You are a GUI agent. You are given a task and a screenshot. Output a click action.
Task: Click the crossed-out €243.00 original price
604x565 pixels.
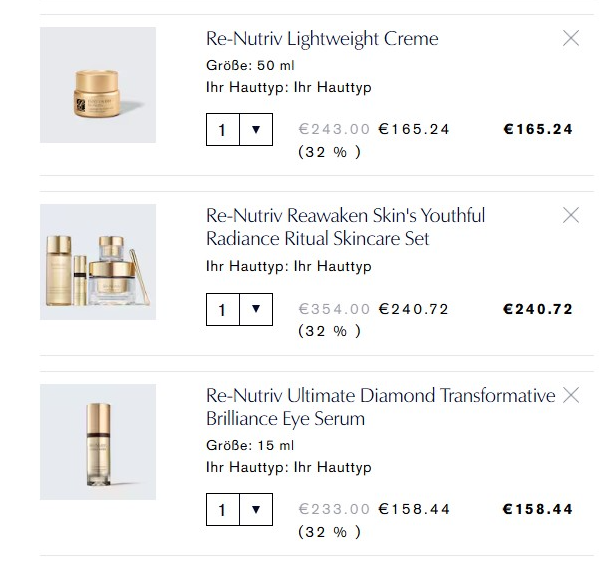[334, 129]
